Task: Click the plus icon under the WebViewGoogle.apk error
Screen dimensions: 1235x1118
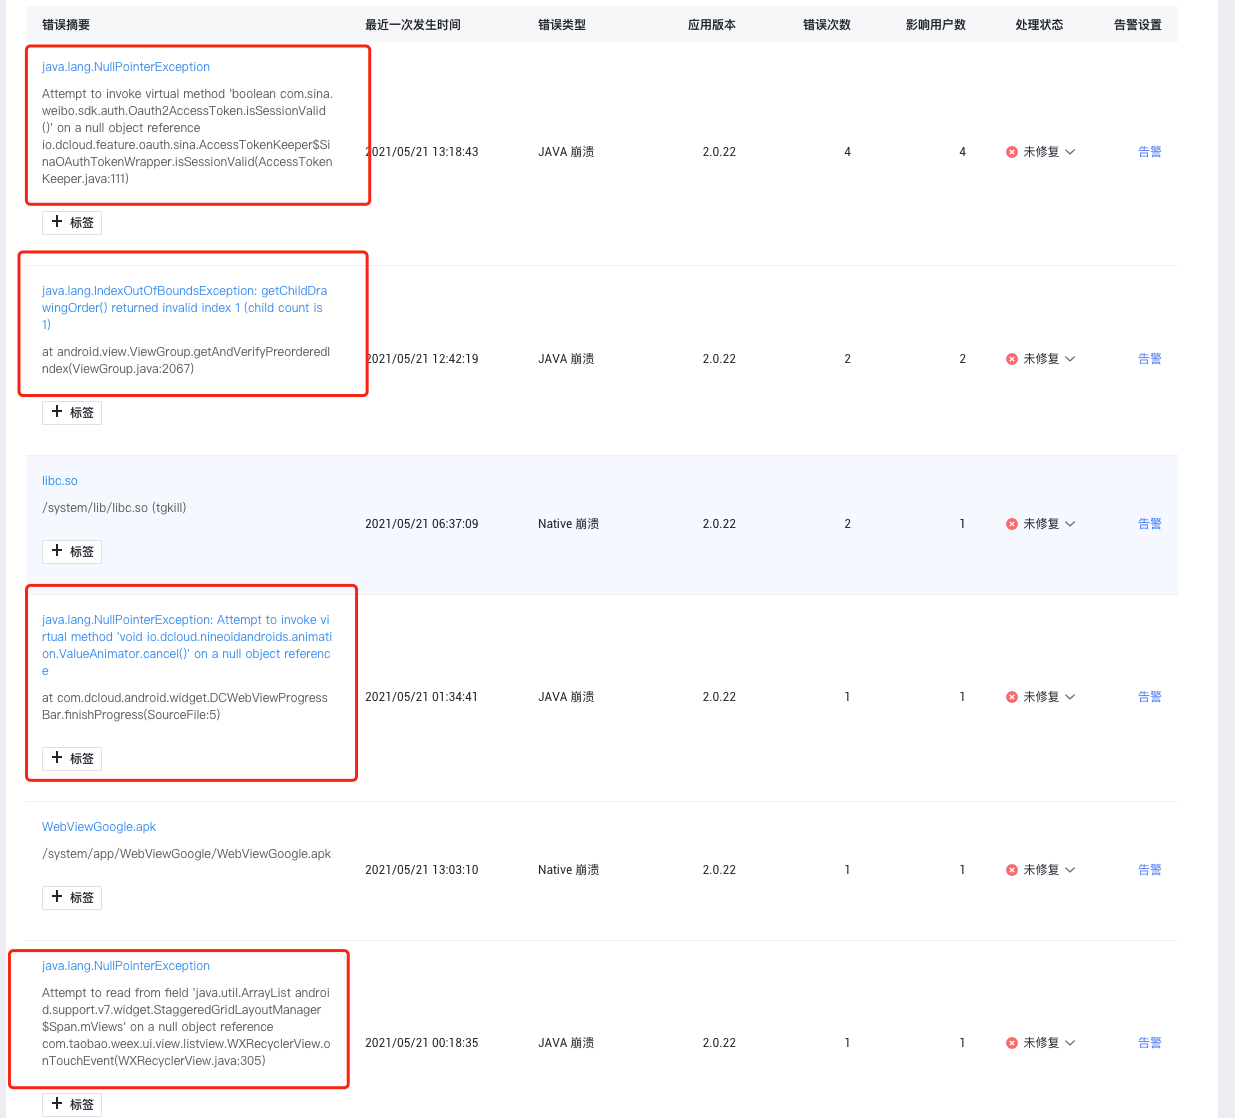Action: click(x=57, y=897)
